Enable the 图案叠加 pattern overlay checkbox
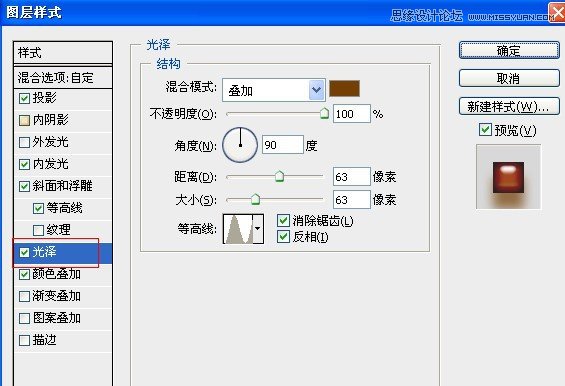Screen dimensions: 565x386 click(x=24, y=318)
